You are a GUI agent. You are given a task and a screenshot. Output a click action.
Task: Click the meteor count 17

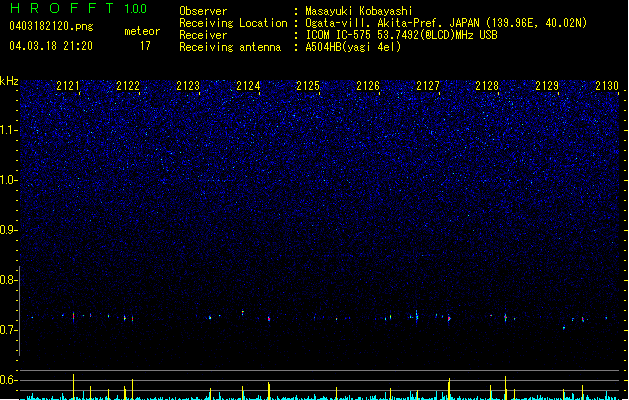[x=145, y=46]
